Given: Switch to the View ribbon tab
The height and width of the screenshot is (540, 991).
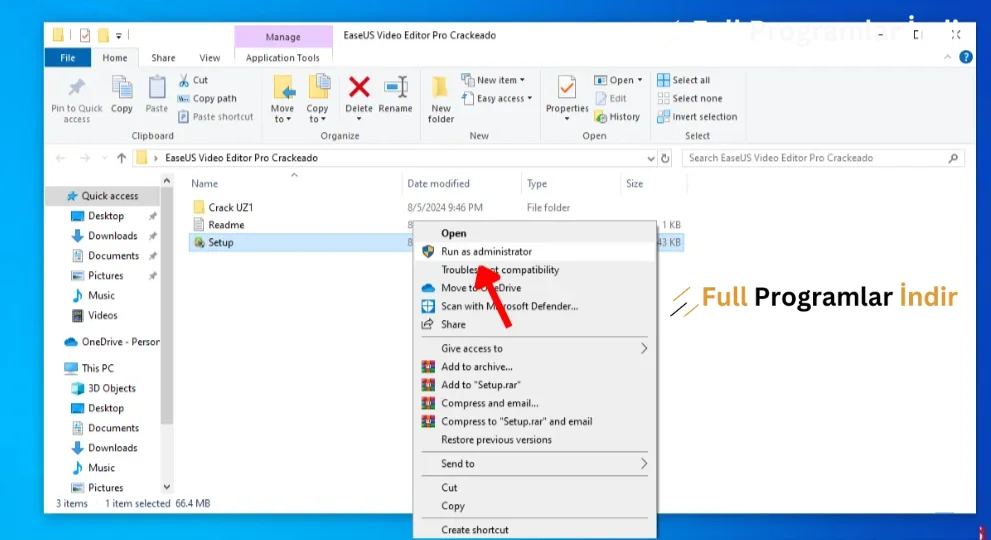Looking at the screenshot, I should pyautogui.click(x=210, y=58).
